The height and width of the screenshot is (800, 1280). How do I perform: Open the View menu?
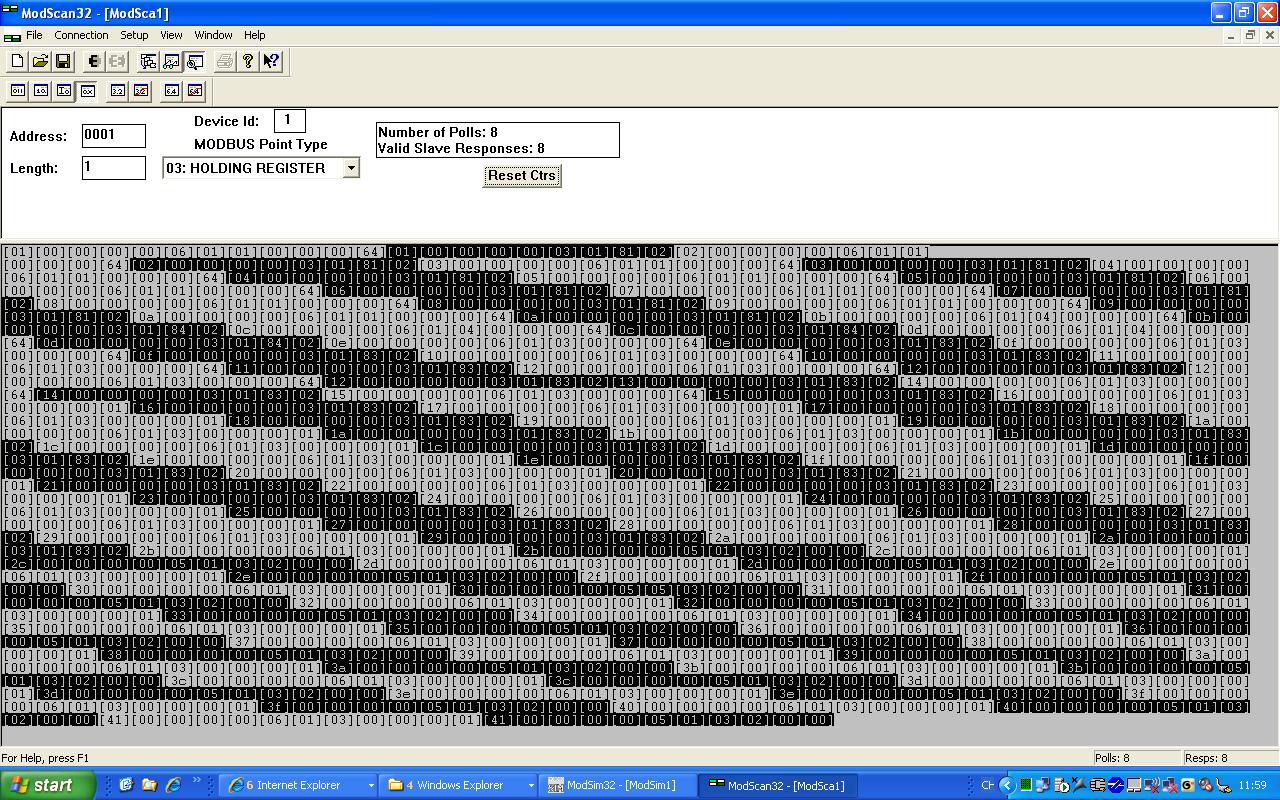[171, 35]
